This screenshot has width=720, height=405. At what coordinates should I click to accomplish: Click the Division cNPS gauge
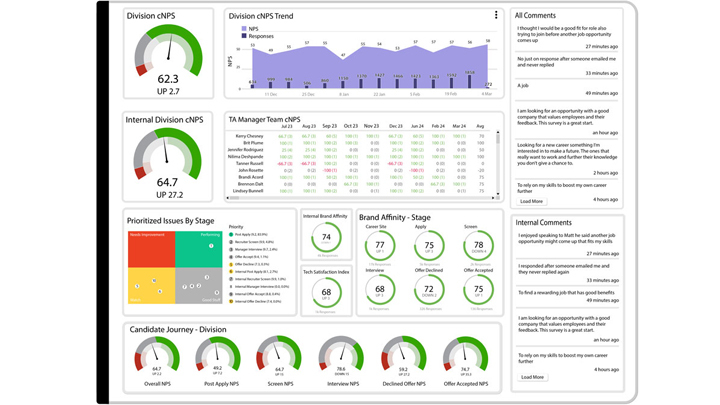click(x=168, y=58)
